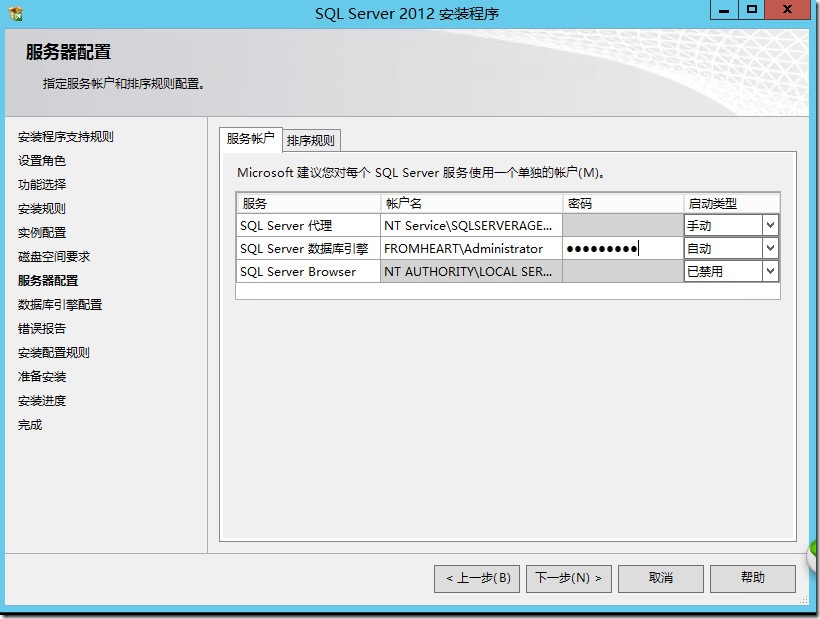Click the NT AUTHORITY\LOCAL SER... account cell
This screenshot has width=820, height=619.
[x=471, y=271]
